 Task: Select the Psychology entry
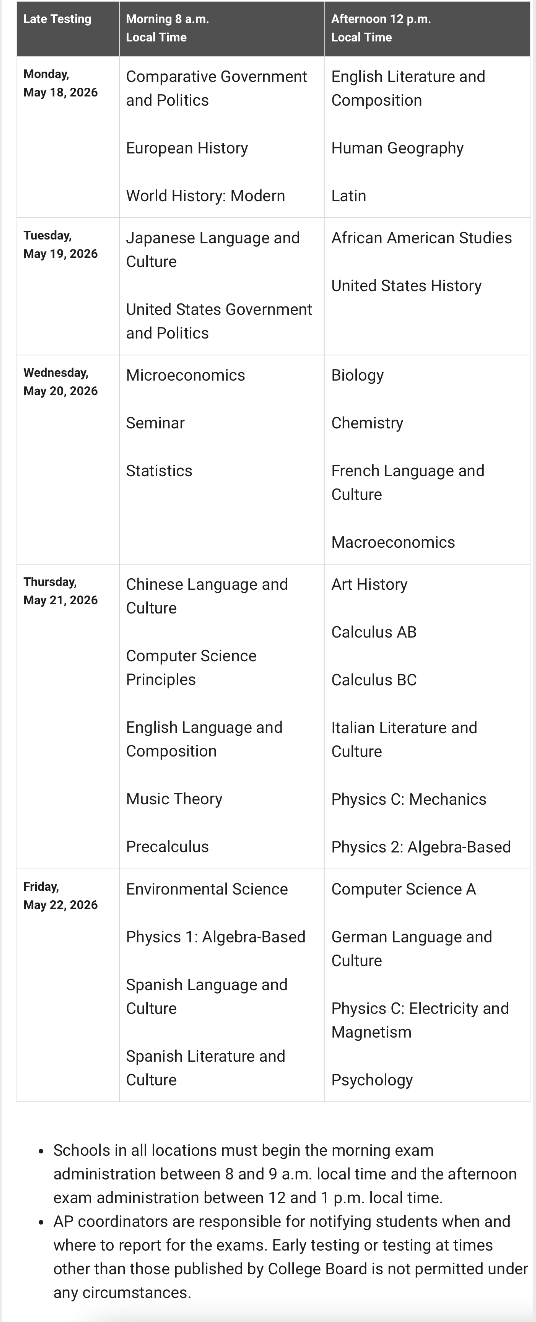(x=372, y=1080)
